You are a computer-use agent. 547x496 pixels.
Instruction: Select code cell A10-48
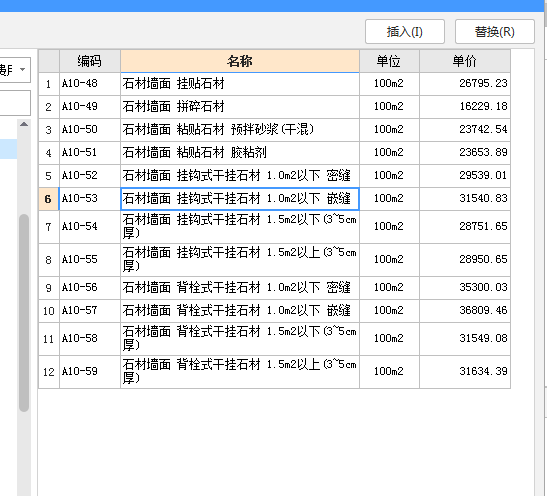[90, 84]
